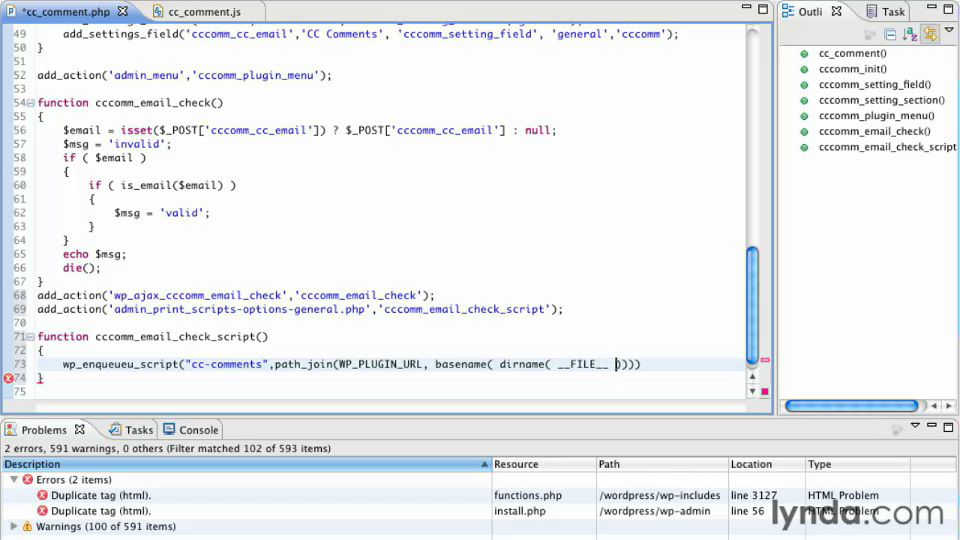Viewport: 960px width, 540px height.
Task: Open the Problems view tab
Action: pos(43,430)
